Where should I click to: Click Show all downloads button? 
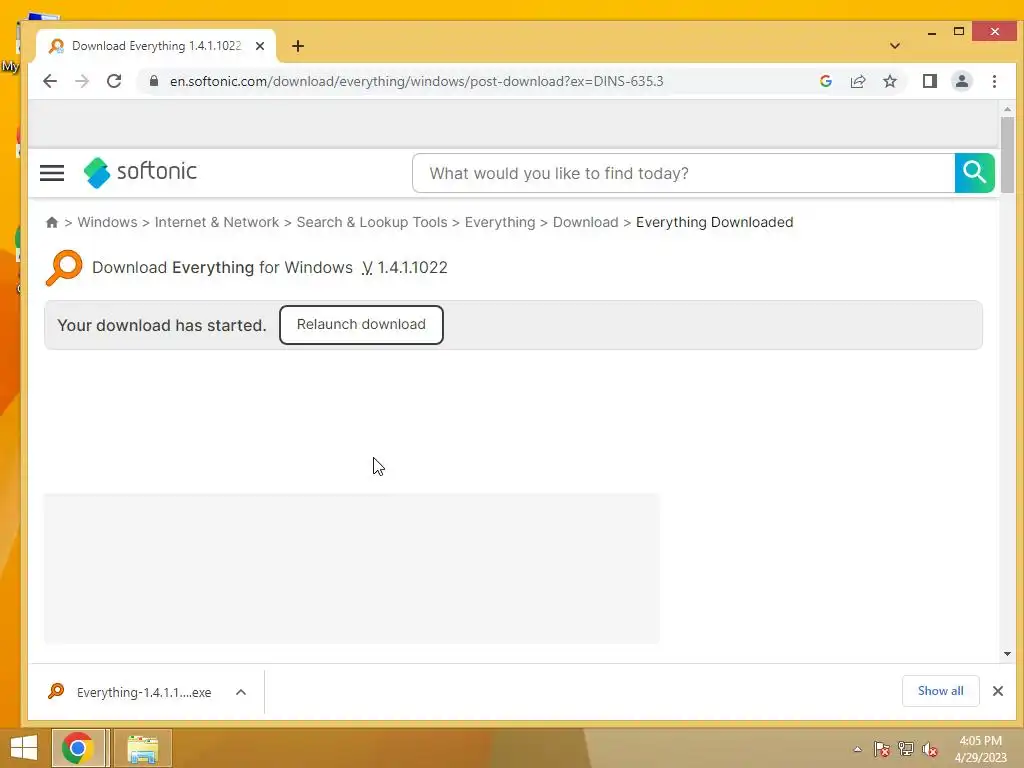940,691
